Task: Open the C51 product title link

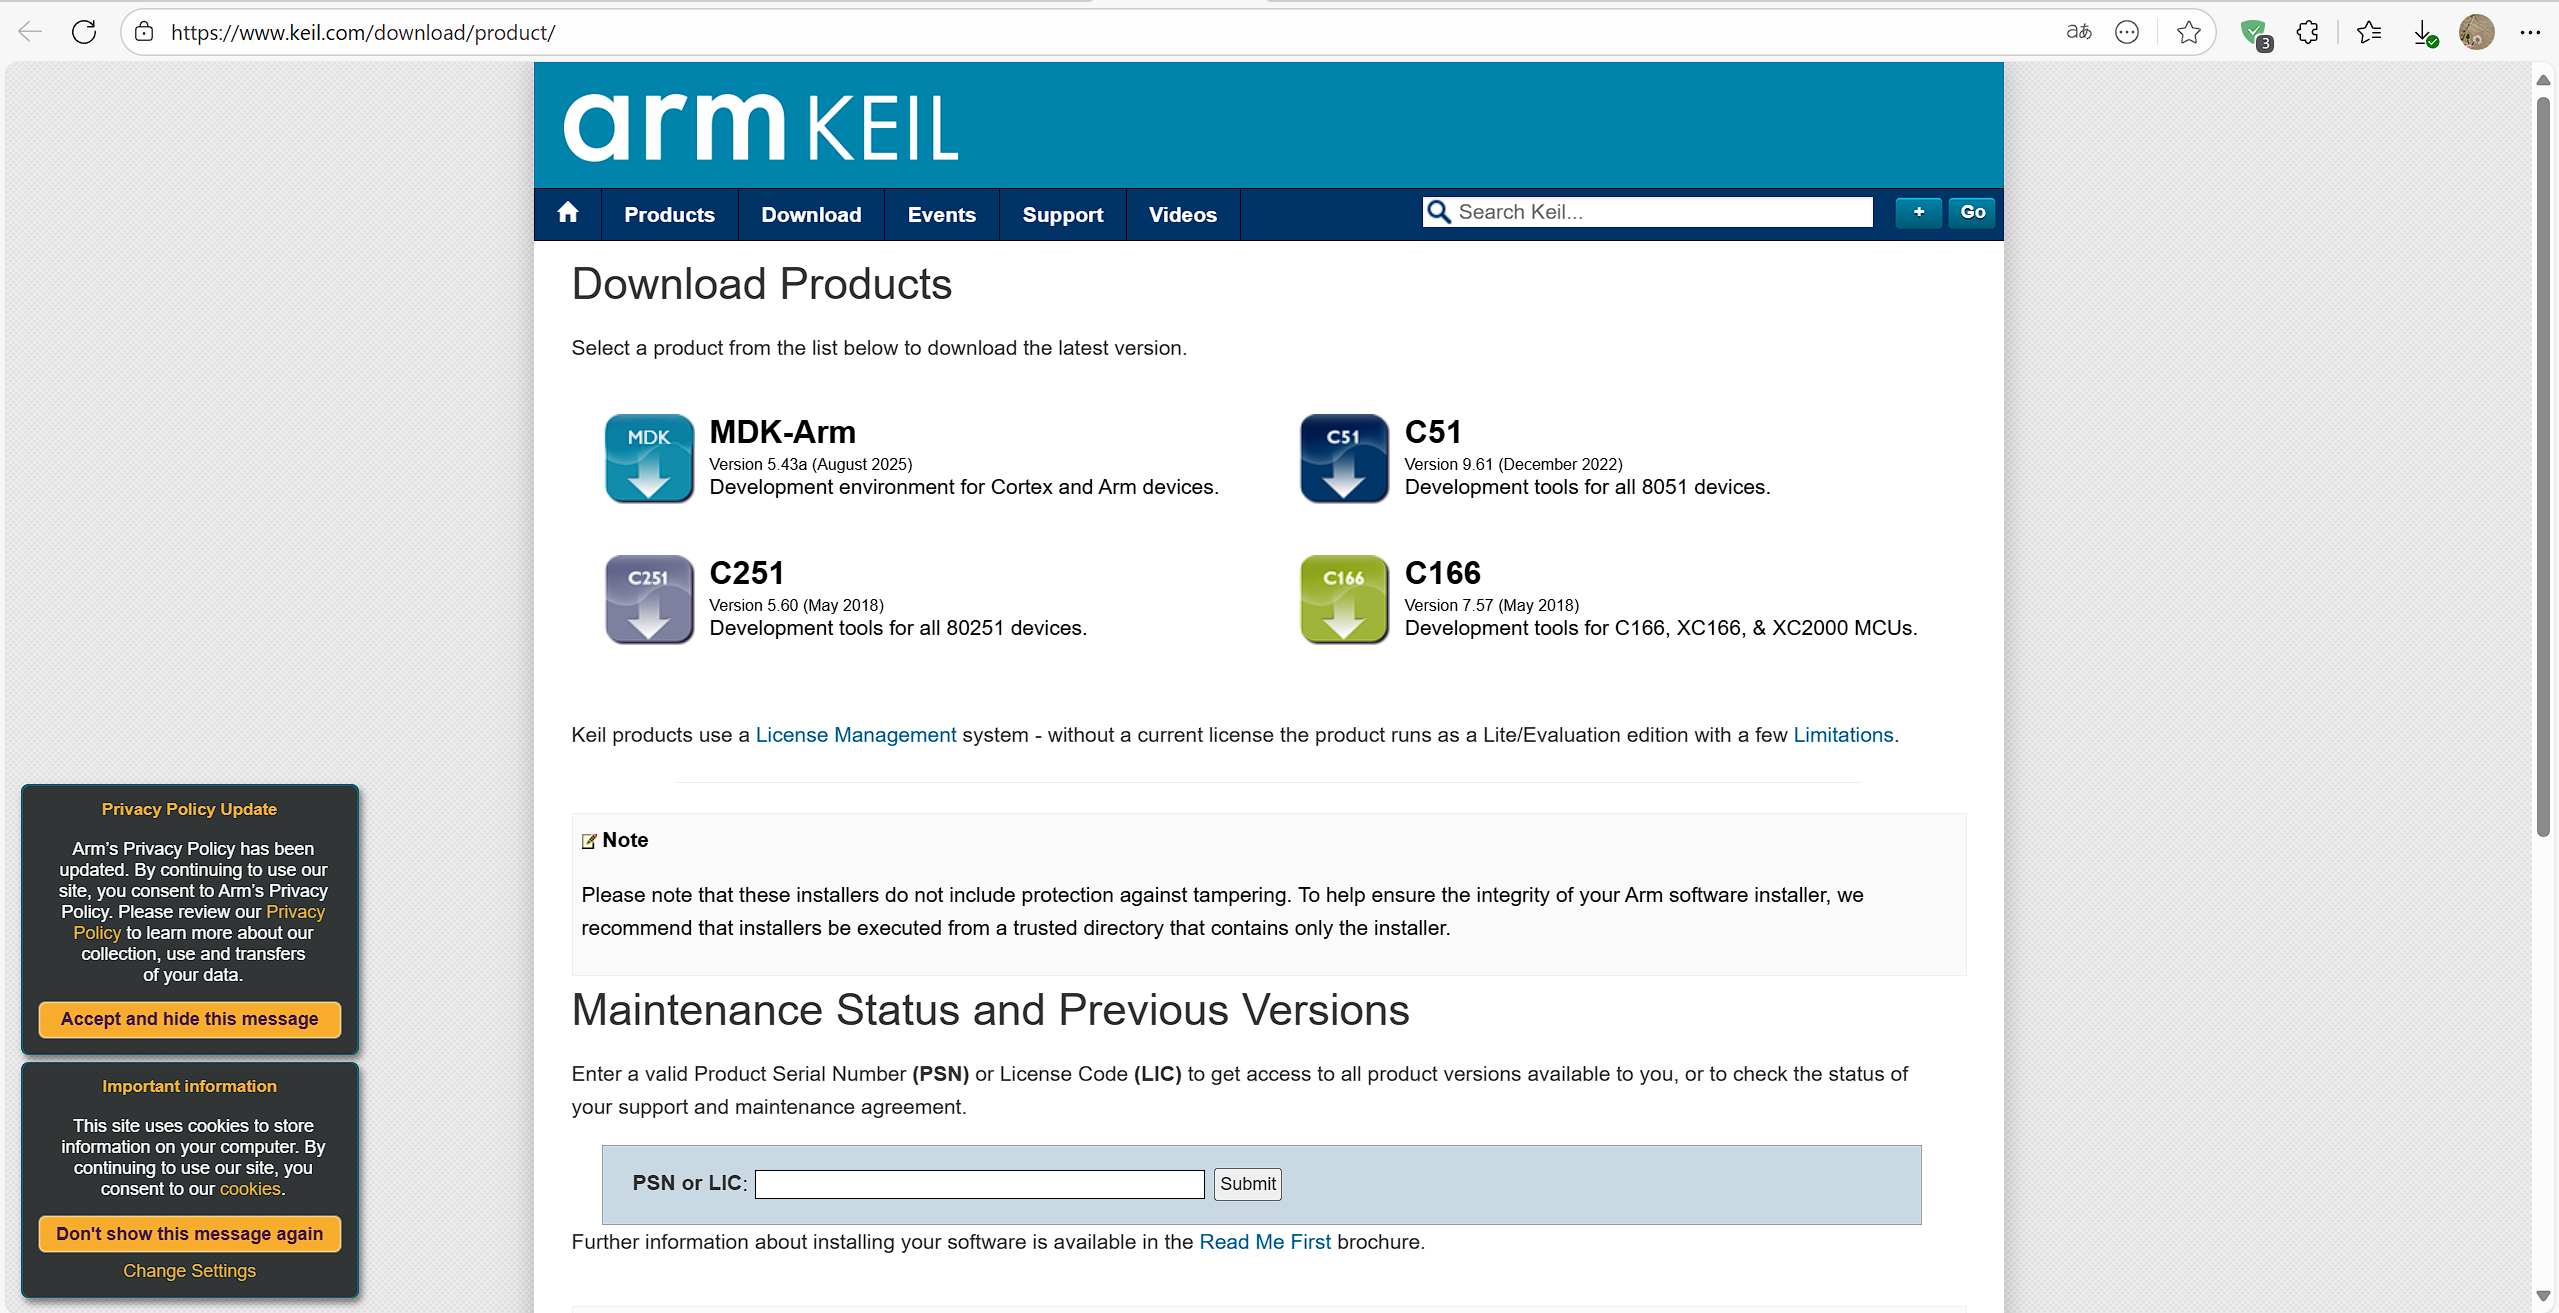Action: 1433,432
